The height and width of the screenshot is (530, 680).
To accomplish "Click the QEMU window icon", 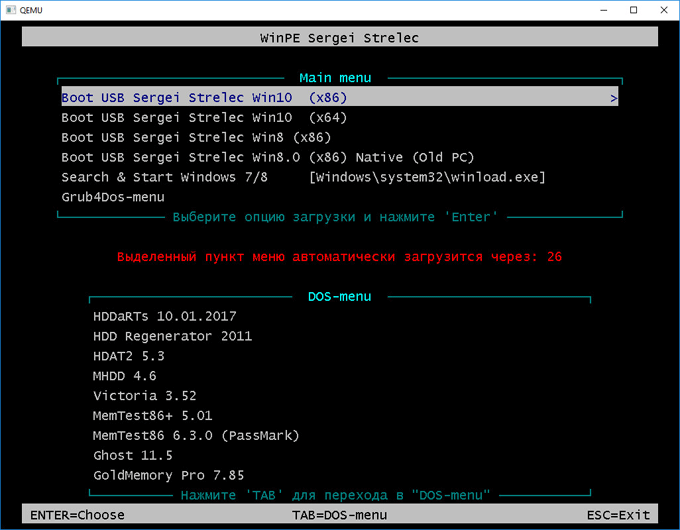I will [x=11, y=10].
